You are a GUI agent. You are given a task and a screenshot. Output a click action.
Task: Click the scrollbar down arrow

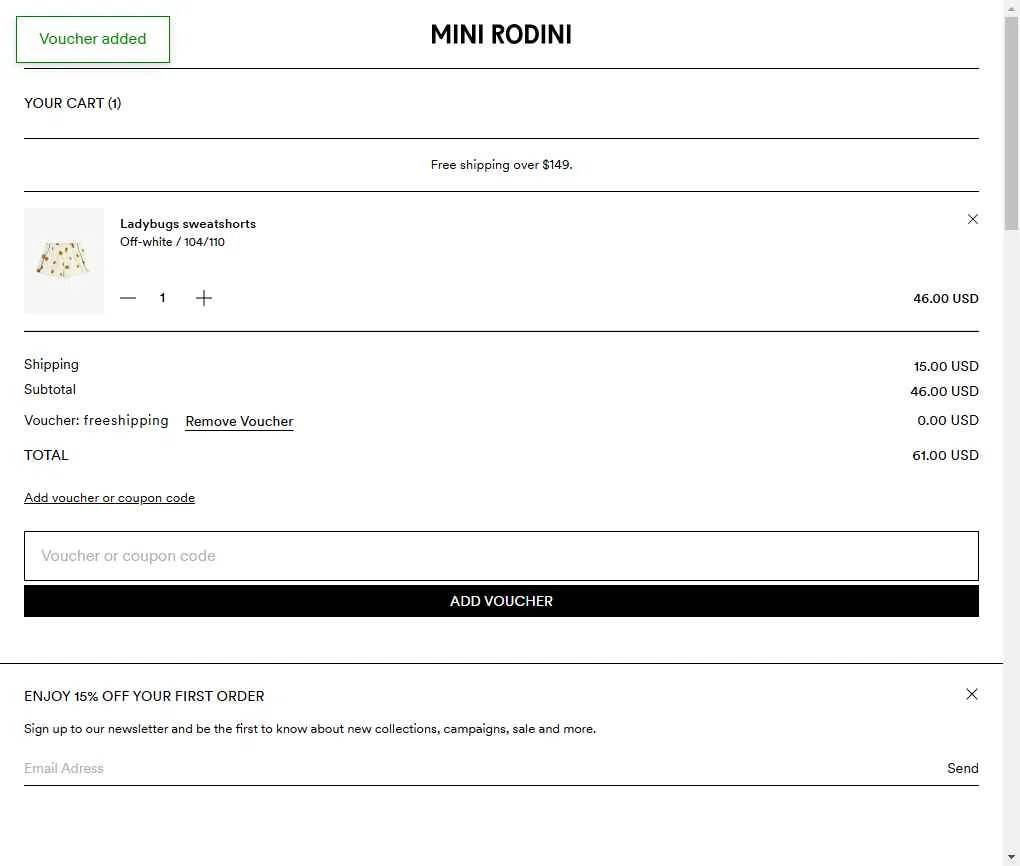[1012, 858]
